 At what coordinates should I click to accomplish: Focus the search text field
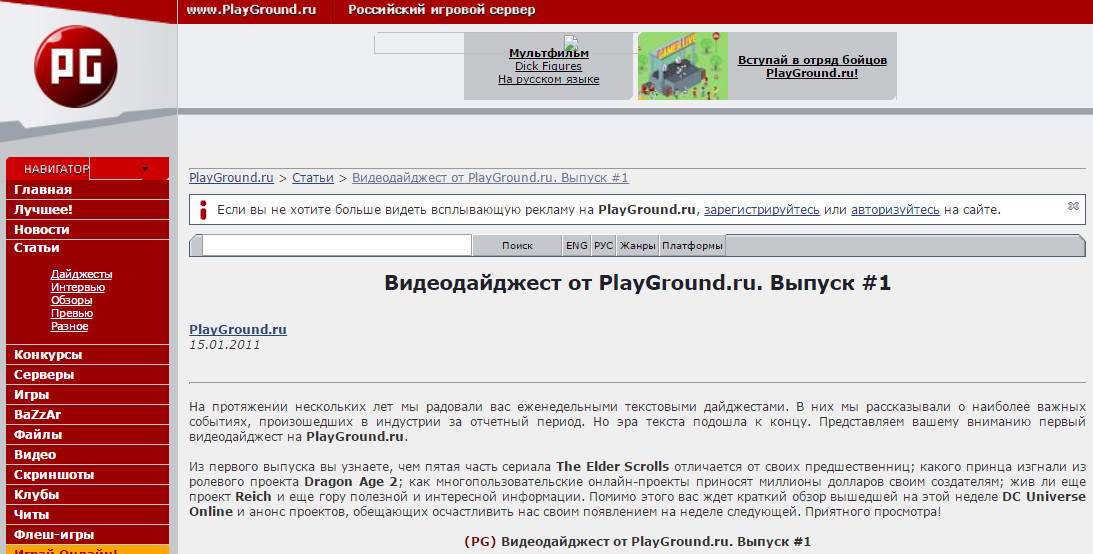click(337, 245)
